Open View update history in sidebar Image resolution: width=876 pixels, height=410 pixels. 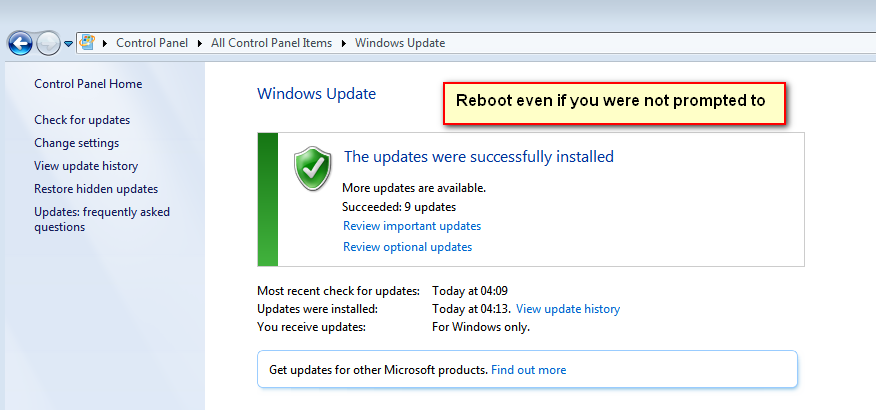[x=86, y=166]
